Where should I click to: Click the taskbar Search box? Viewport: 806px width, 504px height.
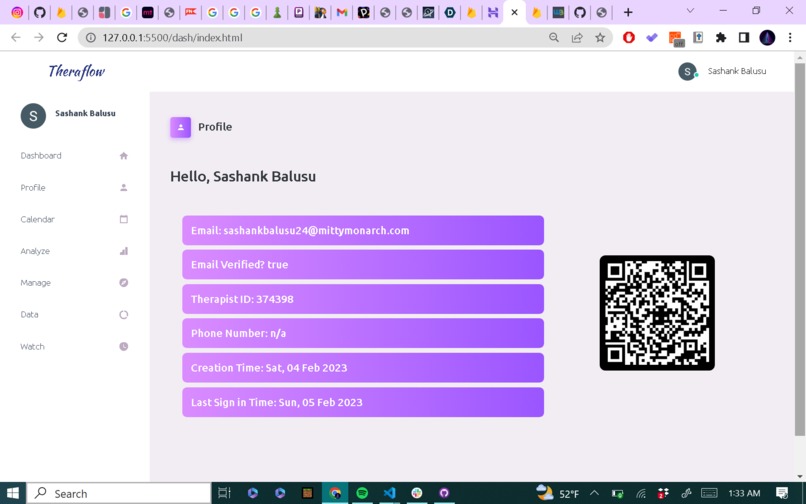tap(119, 494)
